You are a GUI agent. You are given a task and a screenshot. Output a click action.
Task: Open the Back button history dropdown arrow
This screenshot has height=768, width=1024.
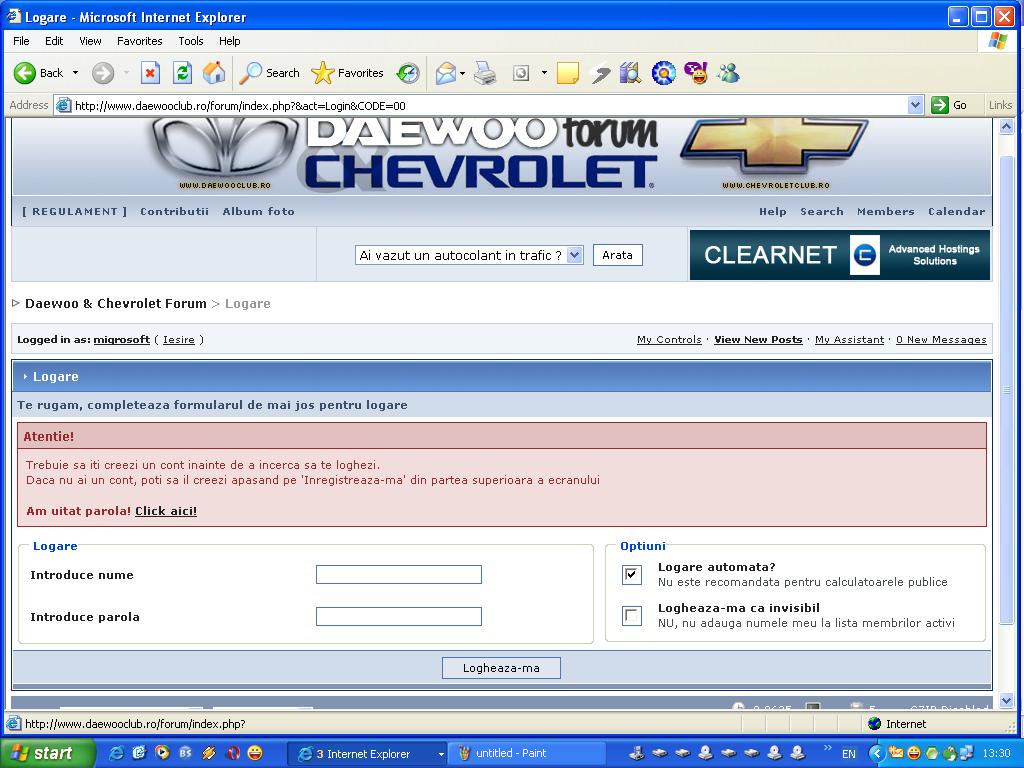pyautogui.click(x=75, y=73)
